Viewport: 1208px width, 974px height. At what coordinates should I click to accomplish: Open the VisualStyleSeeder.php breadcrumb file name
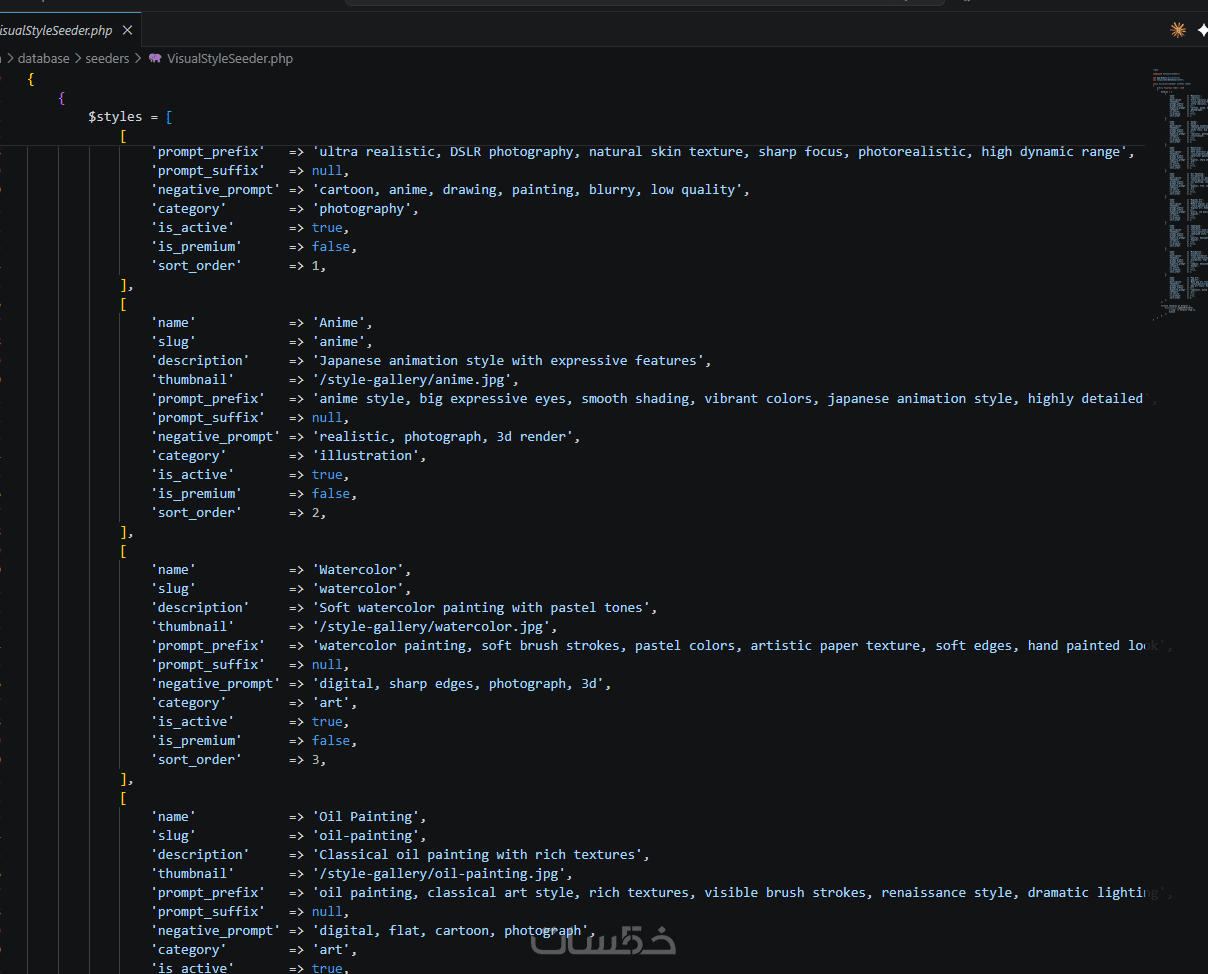pyautogui.click(x=230, y=59)
